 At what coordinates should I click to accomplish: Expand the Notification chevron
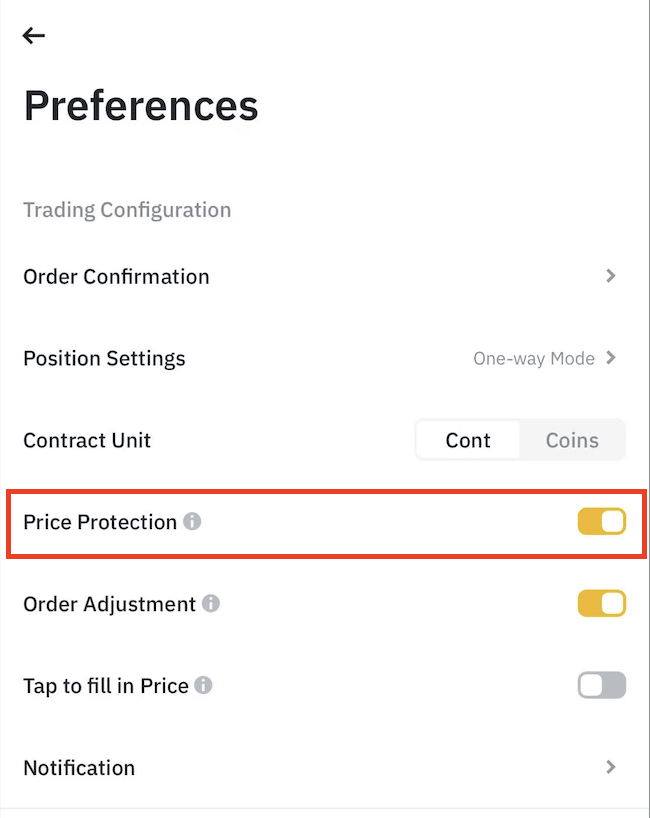(611, 768)
